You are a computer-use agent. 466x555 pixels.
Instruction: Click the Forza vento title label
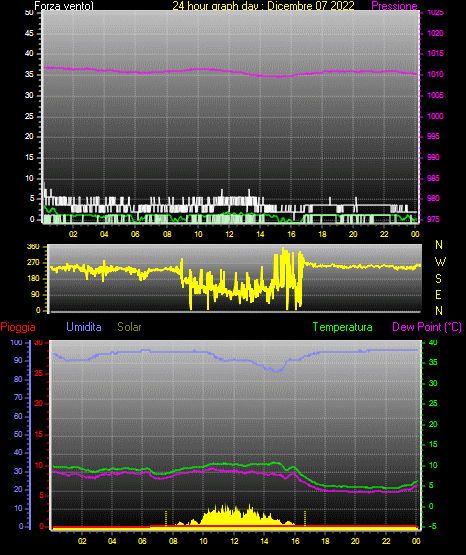click(x=64, y=6)
